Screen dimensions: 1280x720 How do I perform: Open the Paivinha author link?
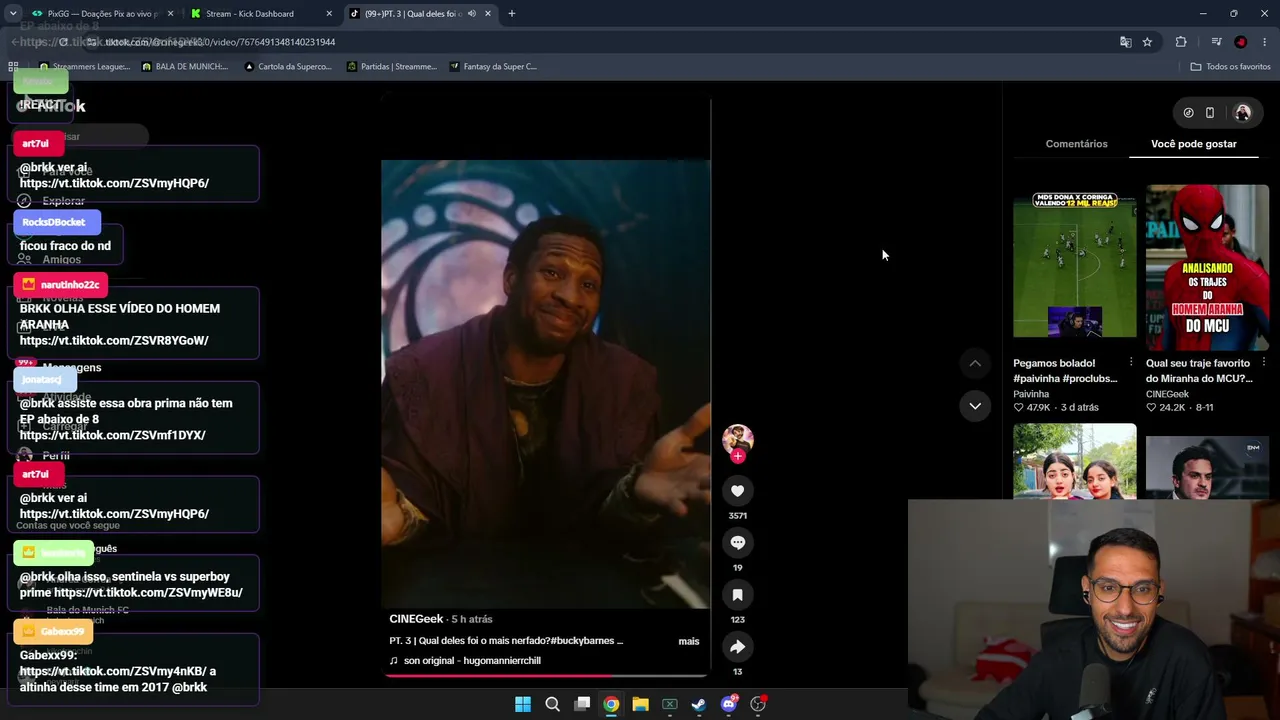[1031, 394]
